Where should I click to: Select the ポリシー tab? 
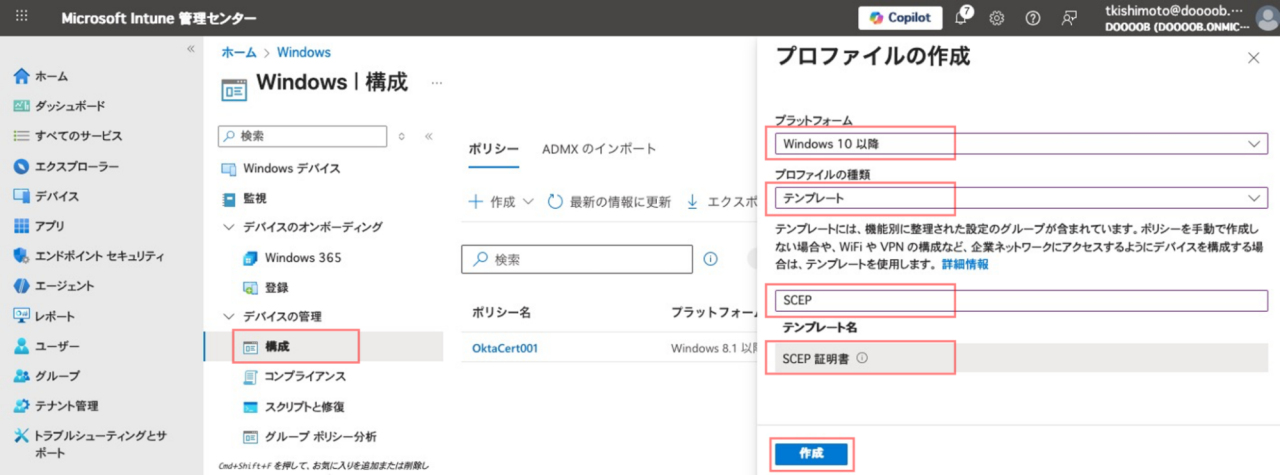pos(493,149)
